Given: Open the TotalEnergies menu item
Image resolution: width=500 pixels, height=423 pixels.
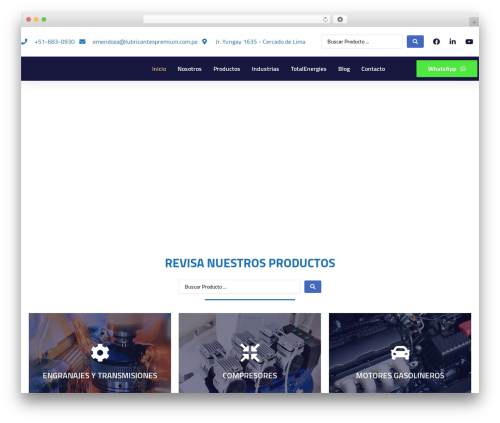Looking at the screenshot, I should 308,69.
